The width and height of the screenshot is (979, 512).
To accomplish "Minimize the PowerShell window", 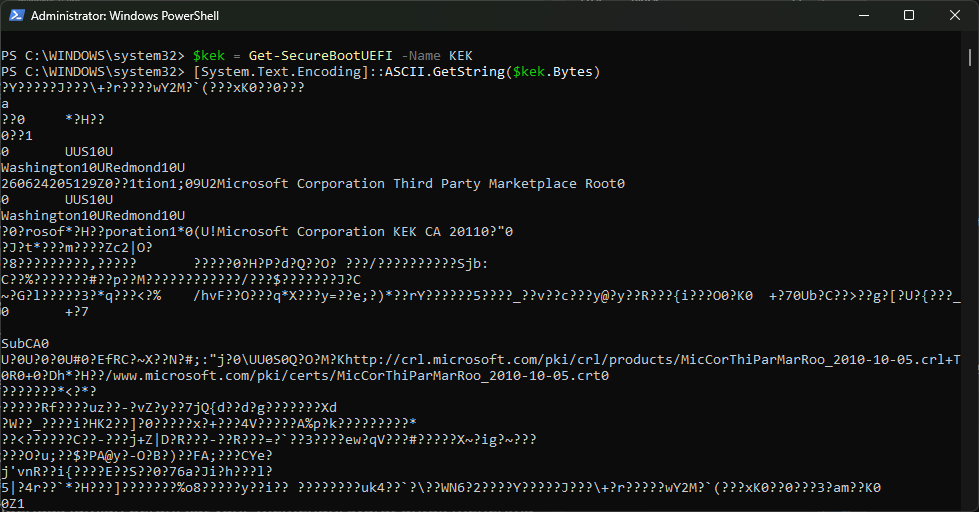I will pyautogui.click(x=861, y=16).
